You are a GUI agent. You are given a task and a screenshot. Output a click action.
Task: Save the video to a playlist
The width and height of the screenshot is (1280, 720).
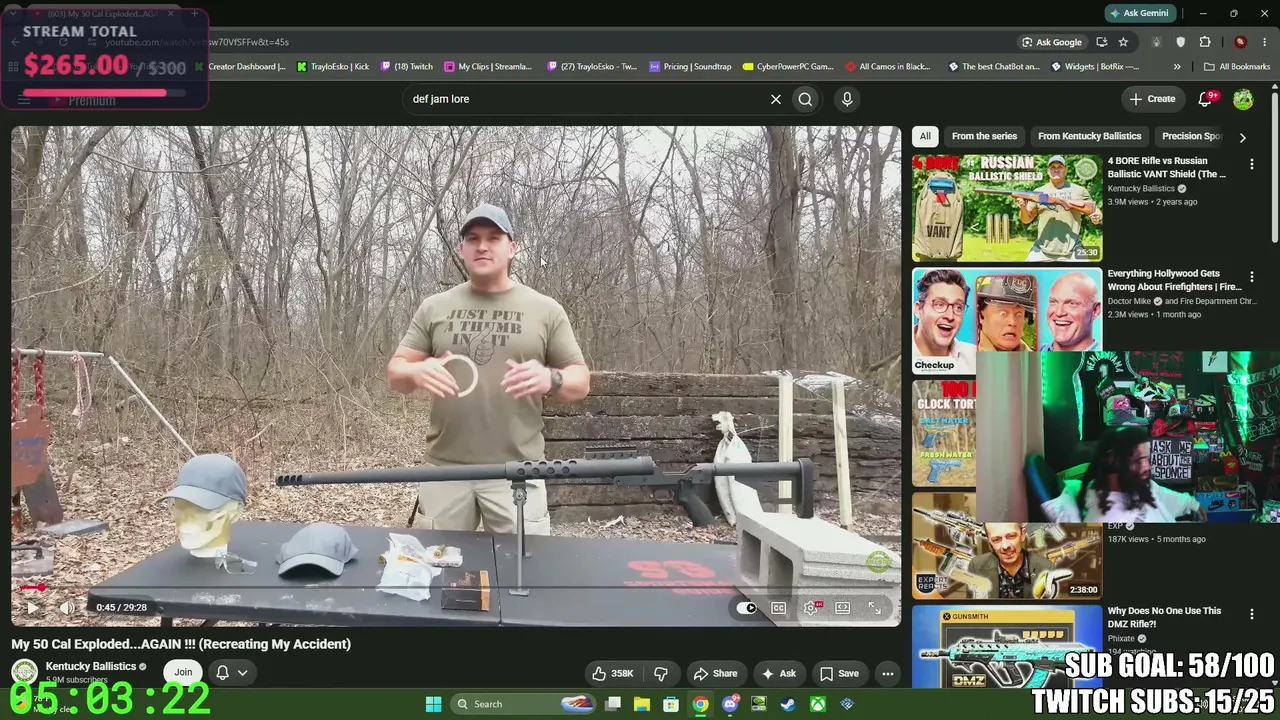coord(838,673)
